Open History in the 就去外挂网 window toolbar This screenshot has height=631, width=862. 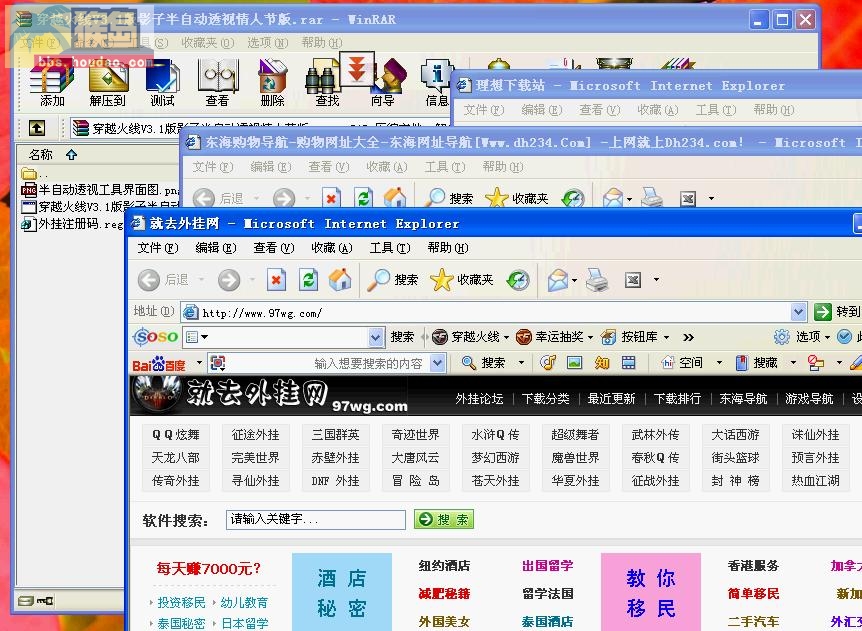click(518, 280)
